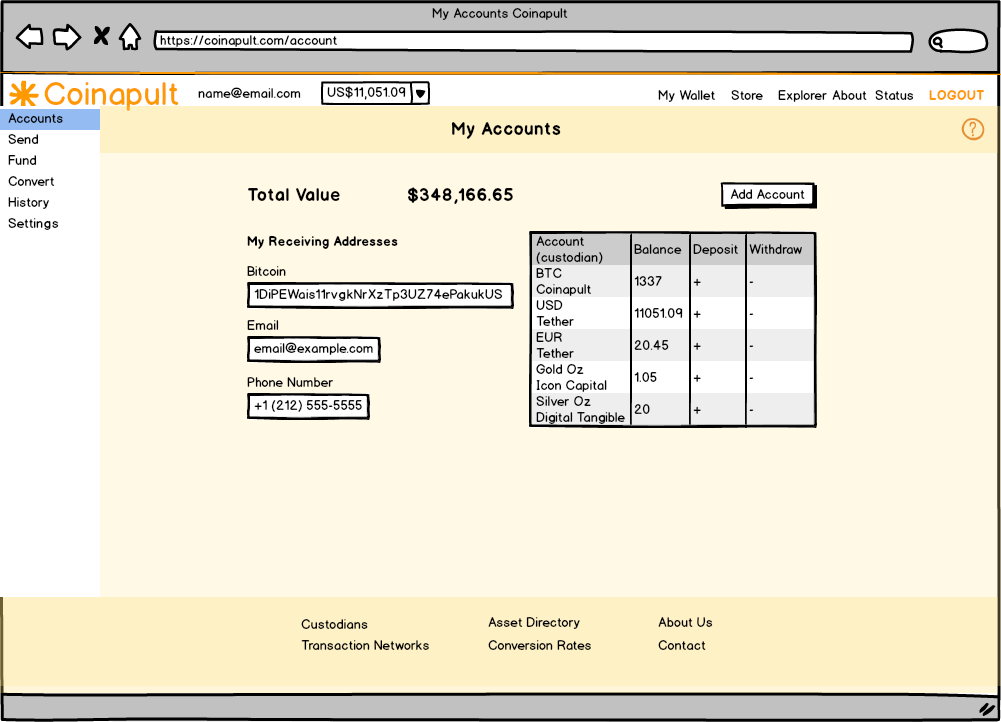Screen dimensions: 1001x722
Task: Open History in the sidebar
Action: (x=29, y=203)
